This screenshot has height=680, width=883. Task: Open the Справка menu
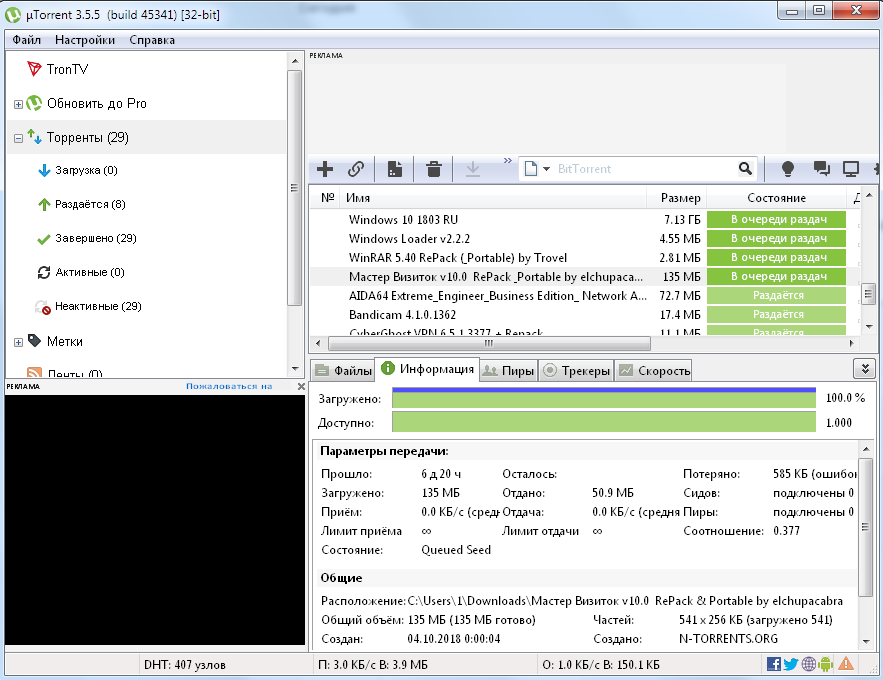click(x=152, y=40)
